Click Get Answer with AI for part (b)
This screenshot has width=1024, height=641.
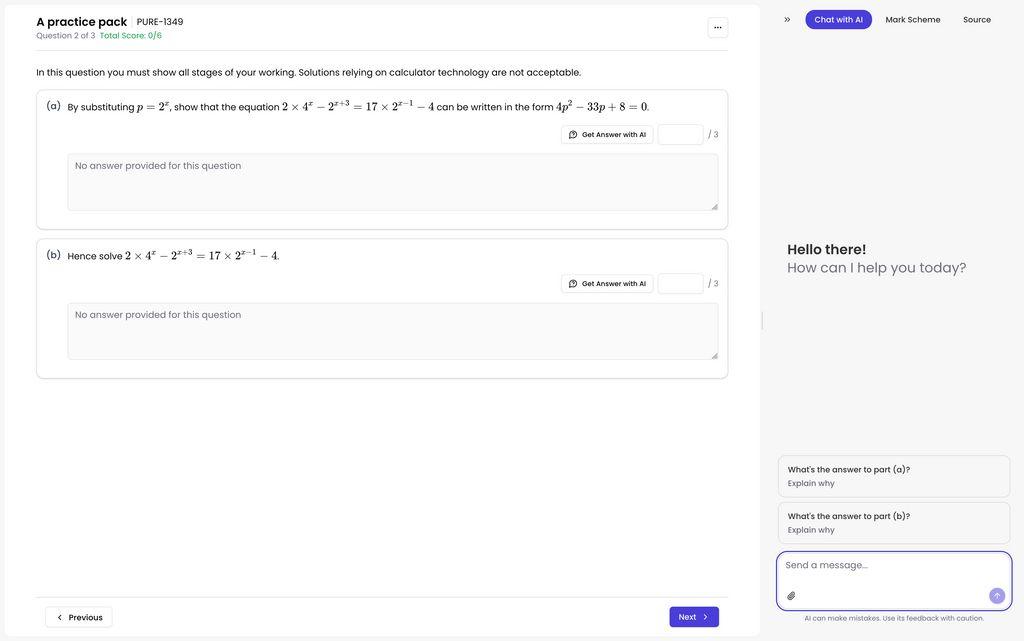(x=607, y=284)
